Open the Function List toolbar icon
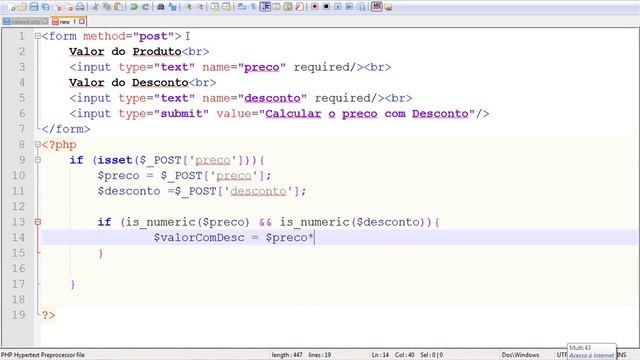Screen dimensions: 640x360 tap(300, 7)
